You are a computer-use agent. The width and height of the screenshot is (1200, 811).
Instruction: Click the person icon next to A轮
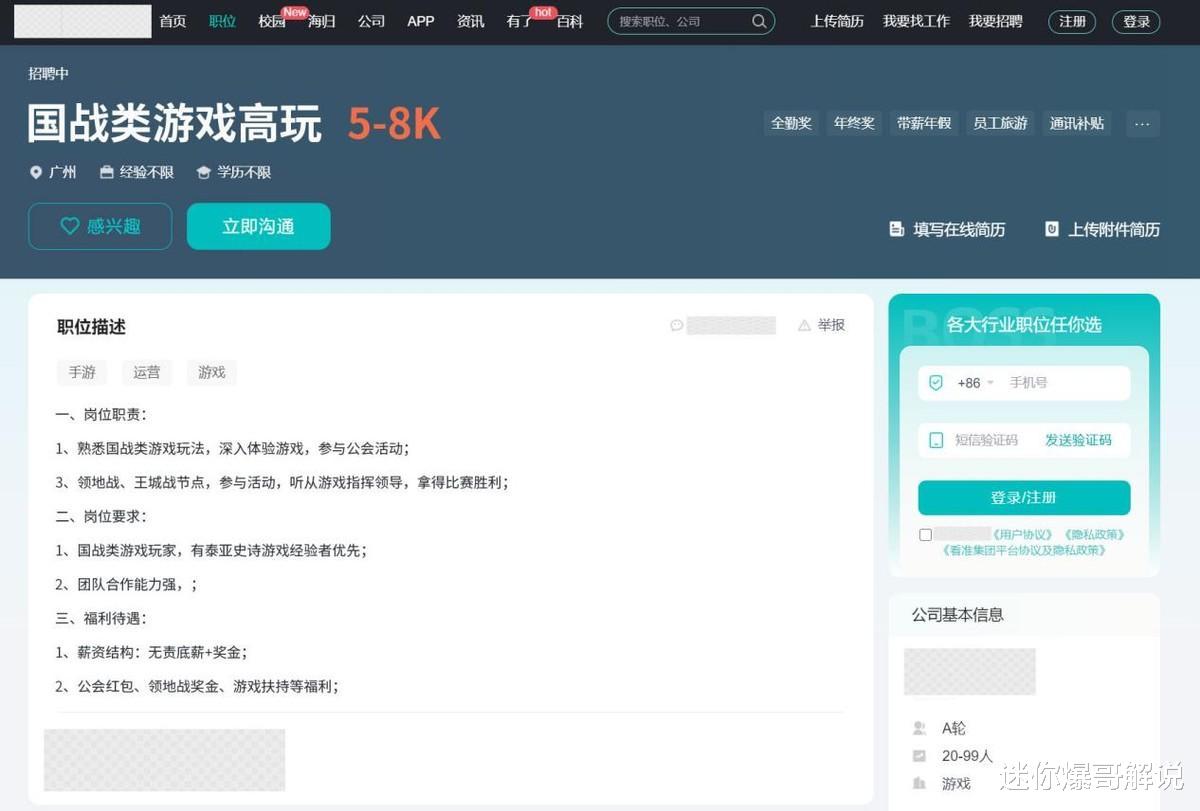click(921, 728)
